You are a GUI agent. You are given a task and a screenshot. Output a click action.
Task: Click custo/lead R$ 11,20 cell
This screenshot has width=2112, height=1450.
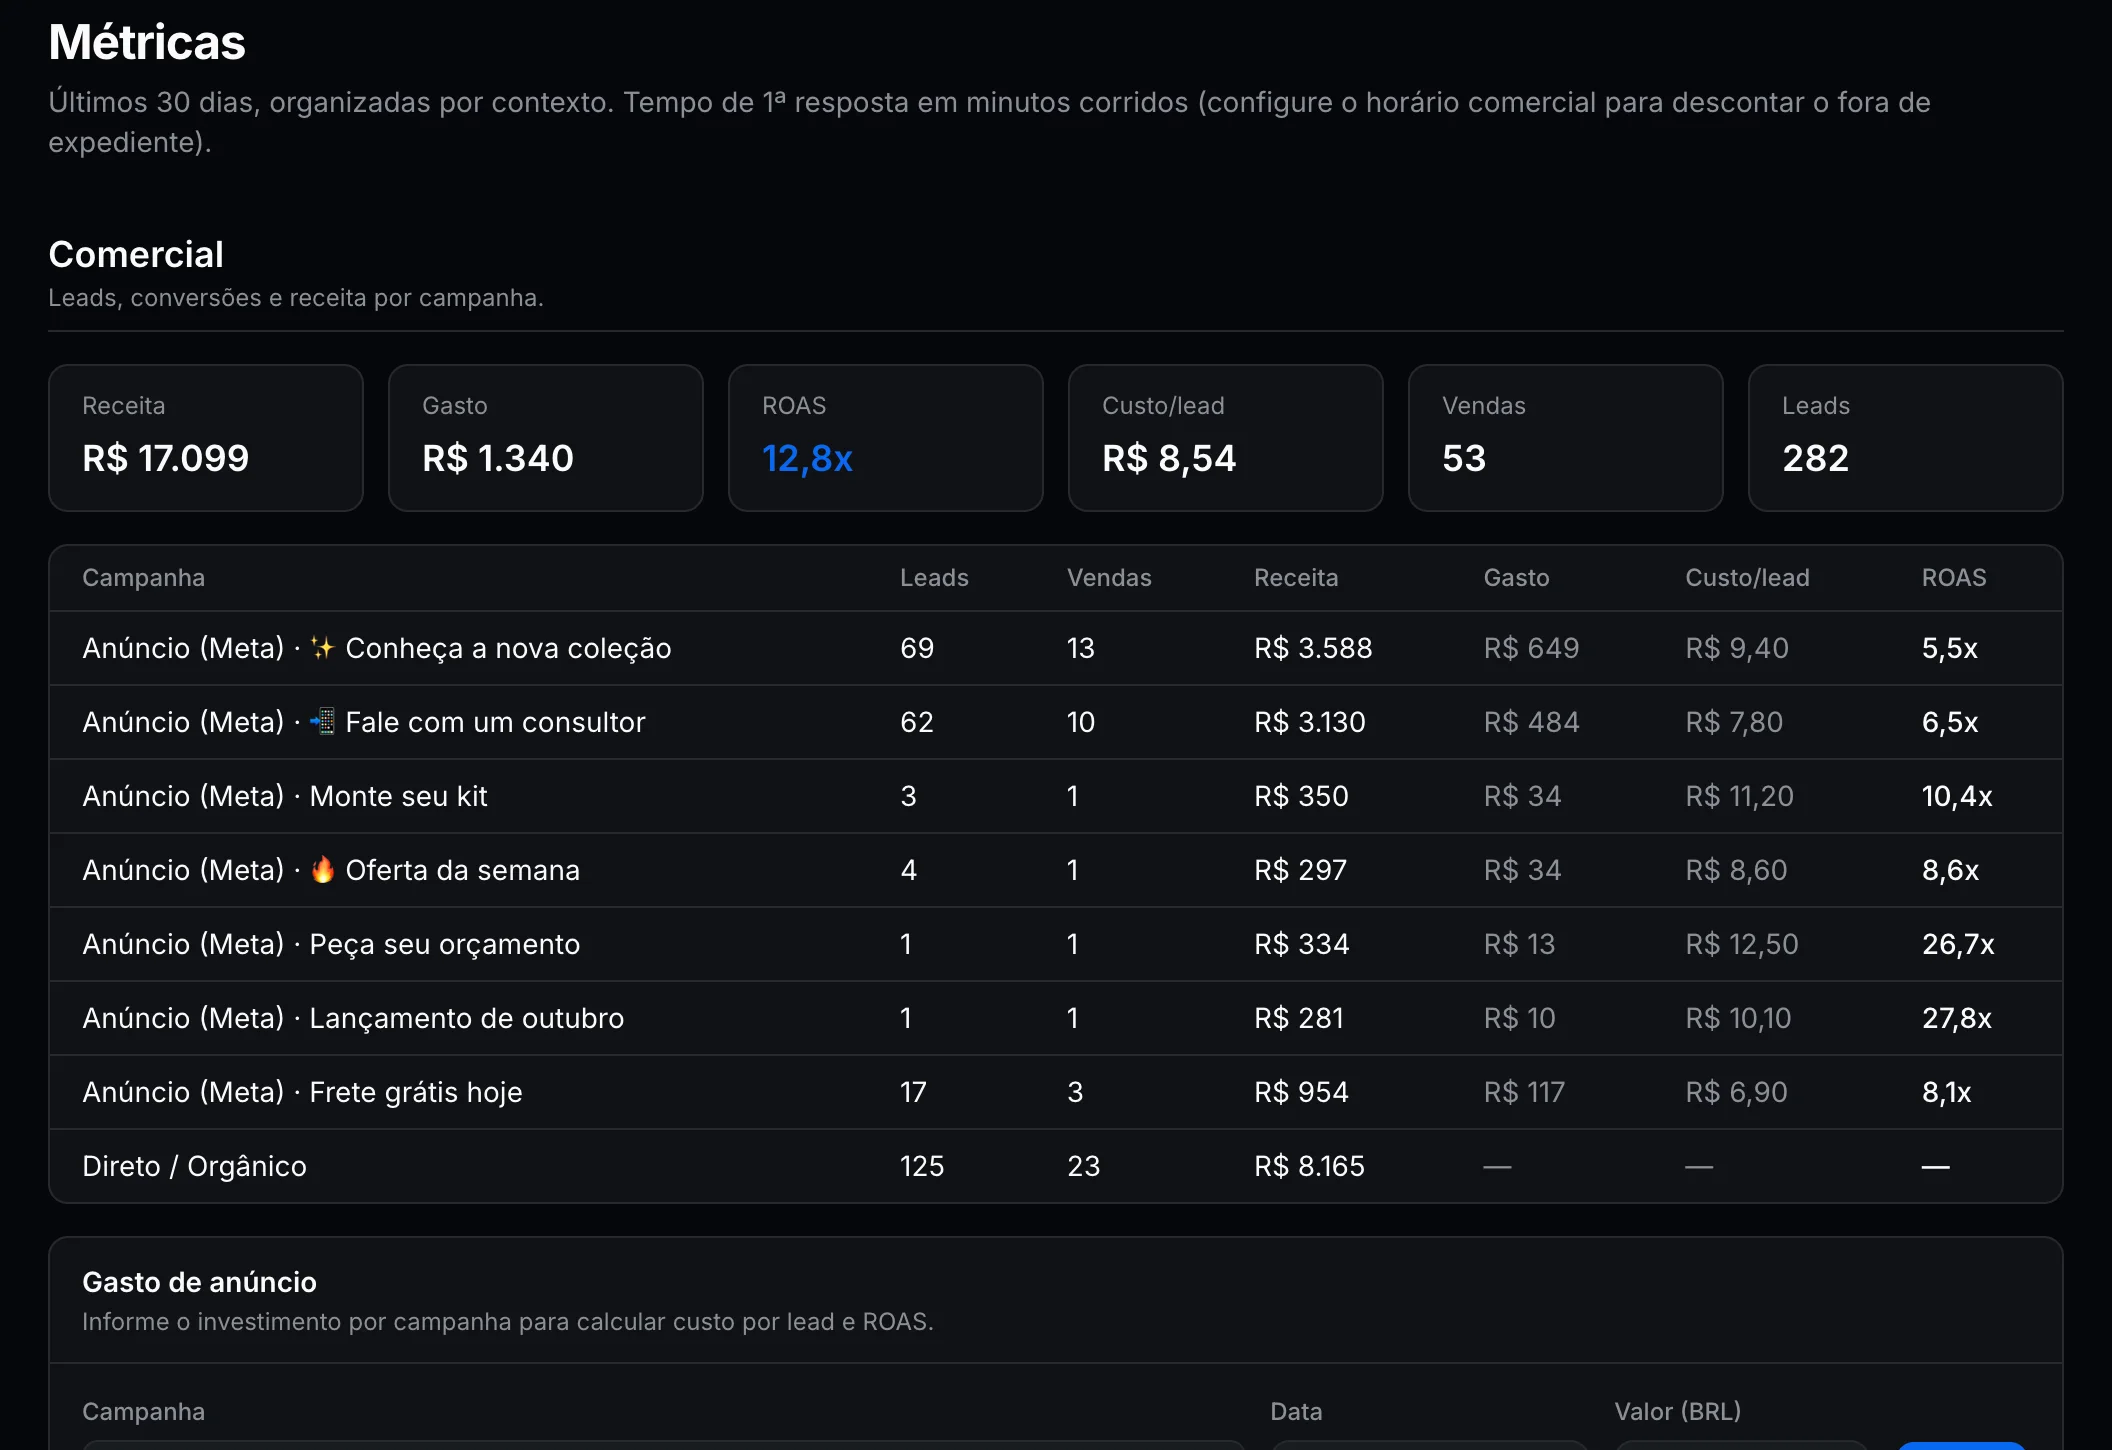point(1739,796)
